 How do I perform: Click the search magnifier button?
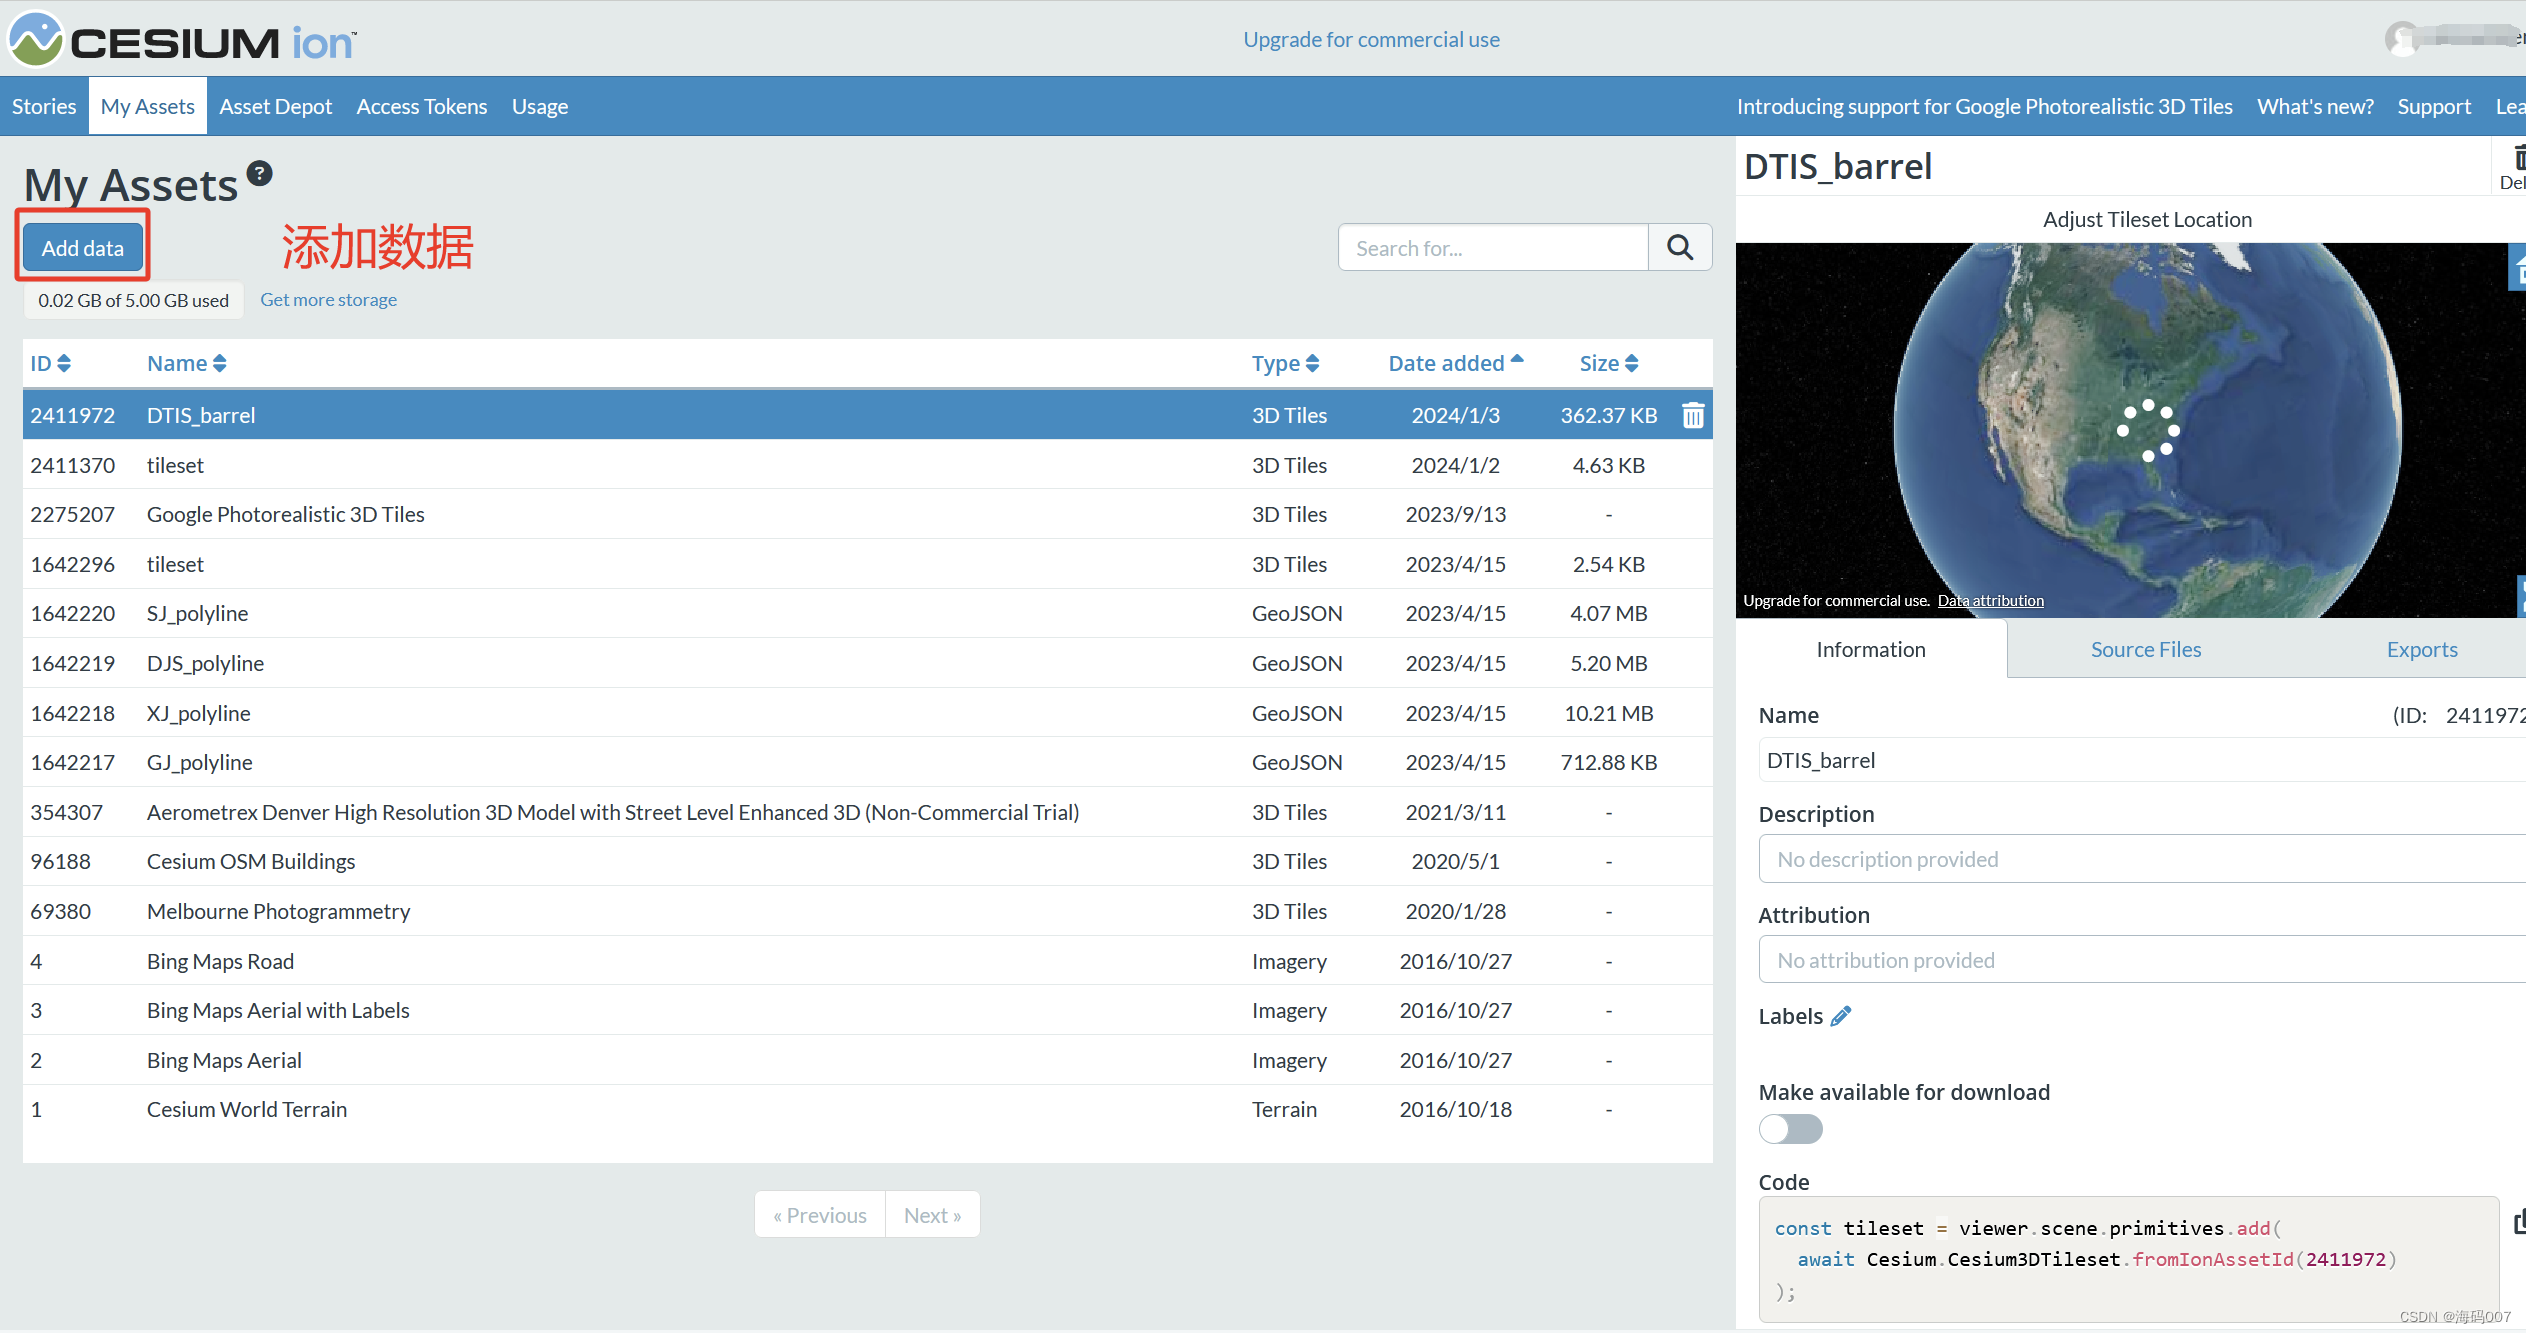(1680, 247)
